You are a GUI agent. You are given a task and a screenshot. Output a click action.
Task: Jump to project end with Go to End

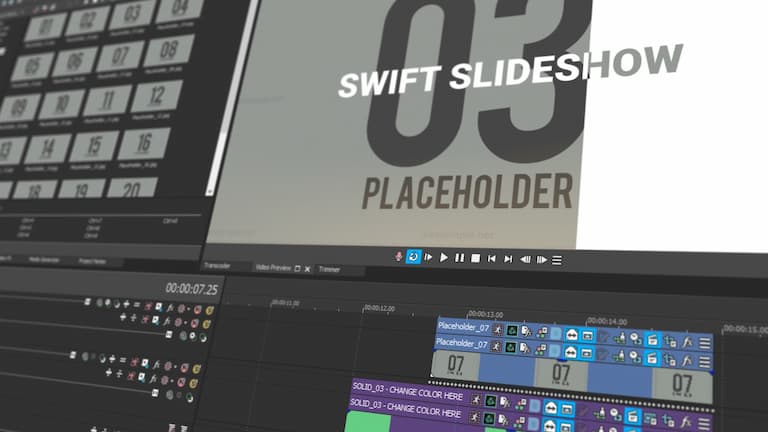[x=508, y=259]
